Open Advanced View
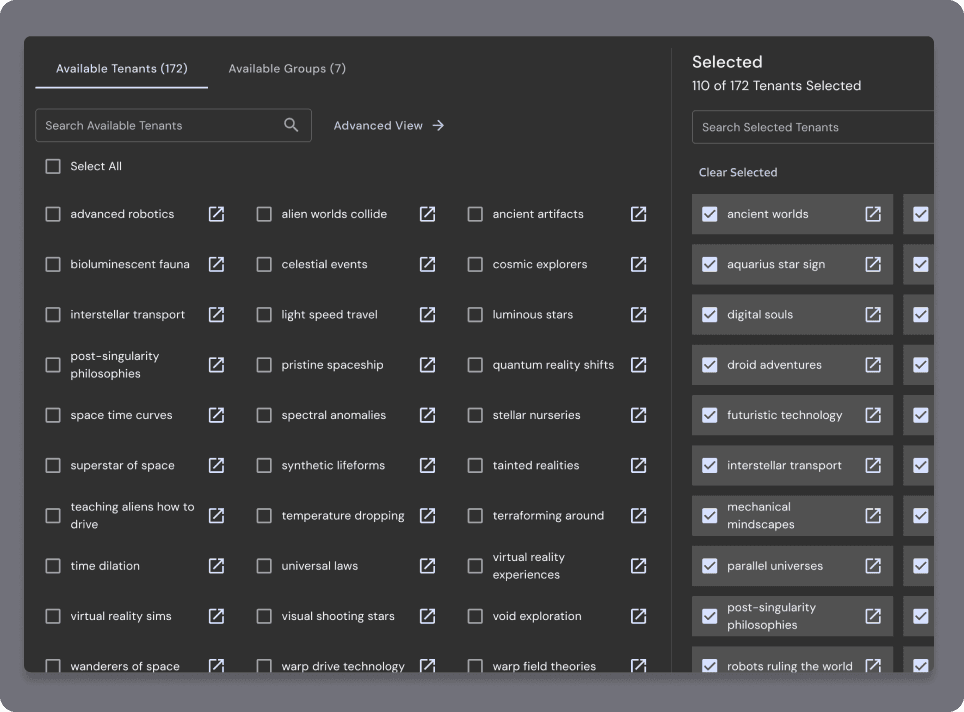 tap(389, 125)
